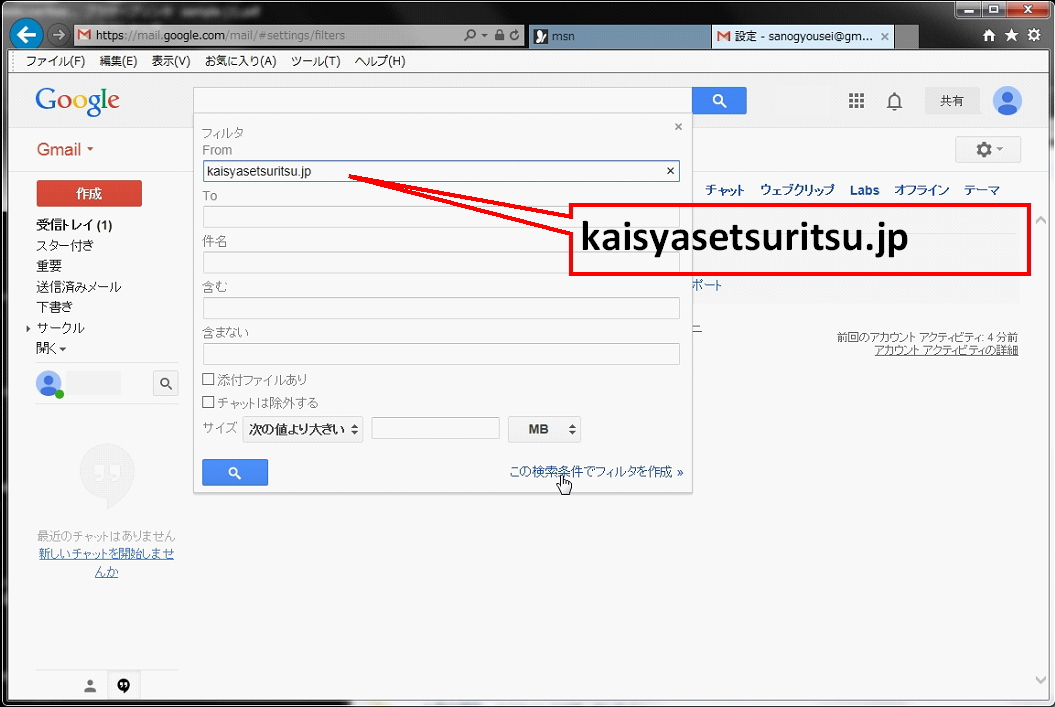Open the profile avatar menu
Image resolution: width=1055 pixels, height=707 pixels.
[x=1007, y=100]
